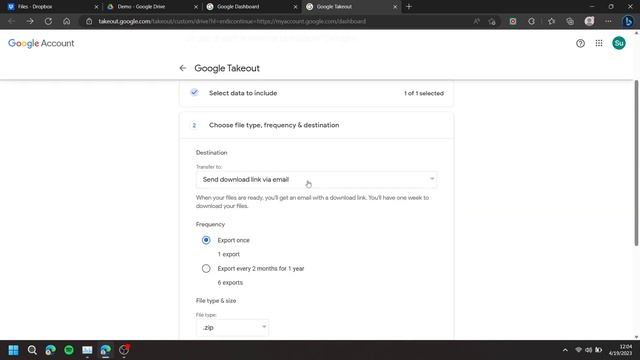This screenshot has height=360, width=640.
Task: Go to browser home page
Action: click(67, 21)
